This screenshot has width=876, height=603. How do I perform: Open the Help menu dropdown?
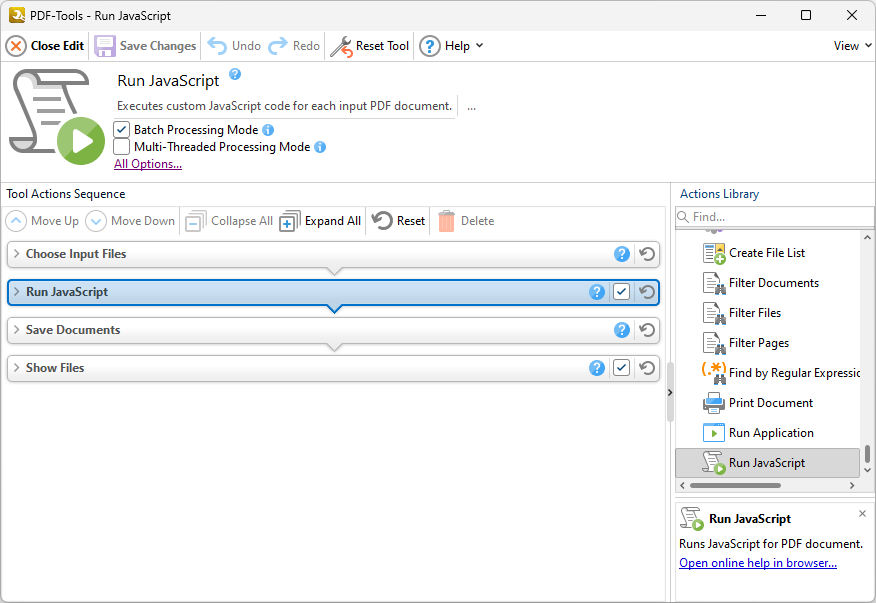point(451,46)
